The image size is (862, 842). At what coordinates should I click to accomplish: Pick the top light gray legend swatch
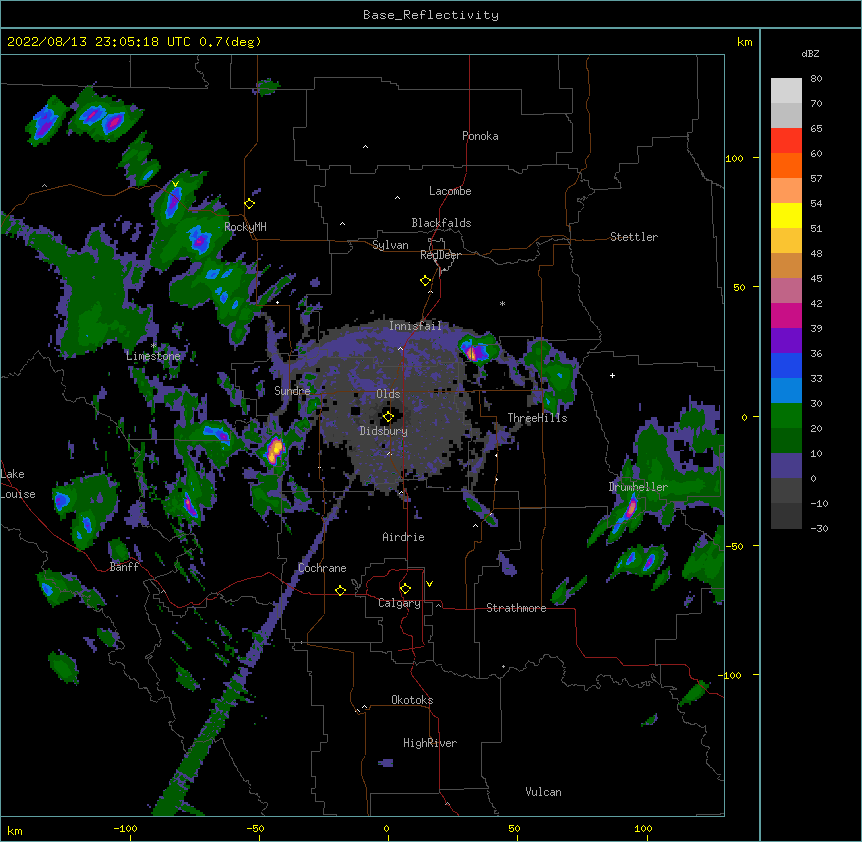tap(786, 91)
